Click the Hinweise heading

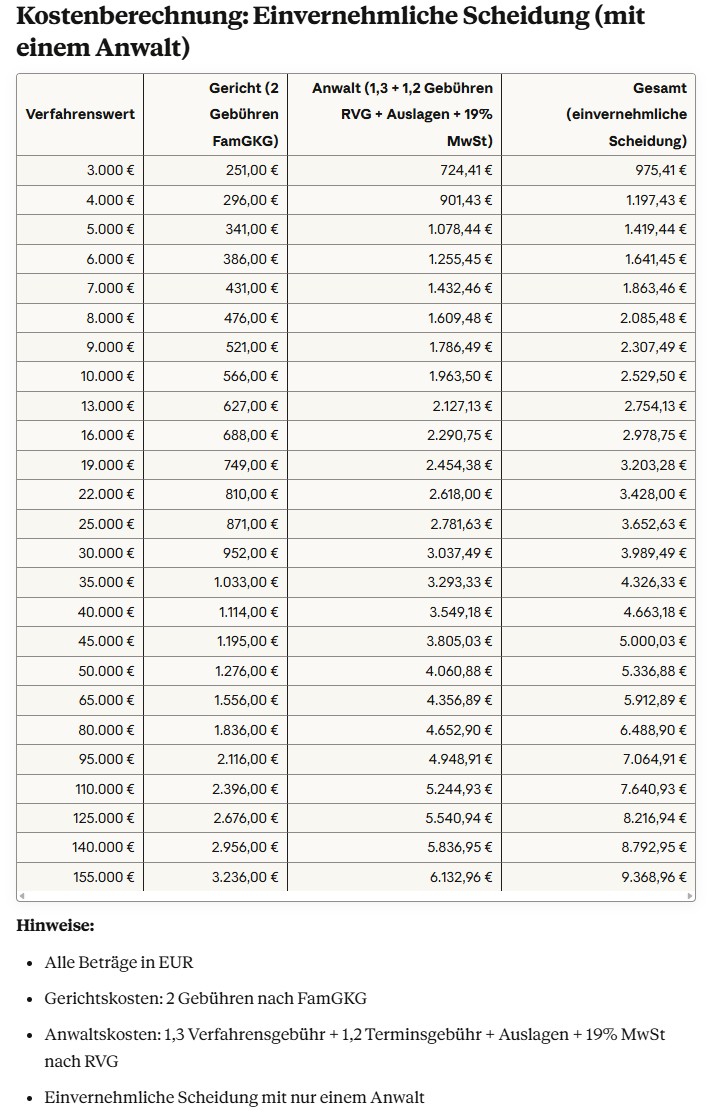coord(55,925)
